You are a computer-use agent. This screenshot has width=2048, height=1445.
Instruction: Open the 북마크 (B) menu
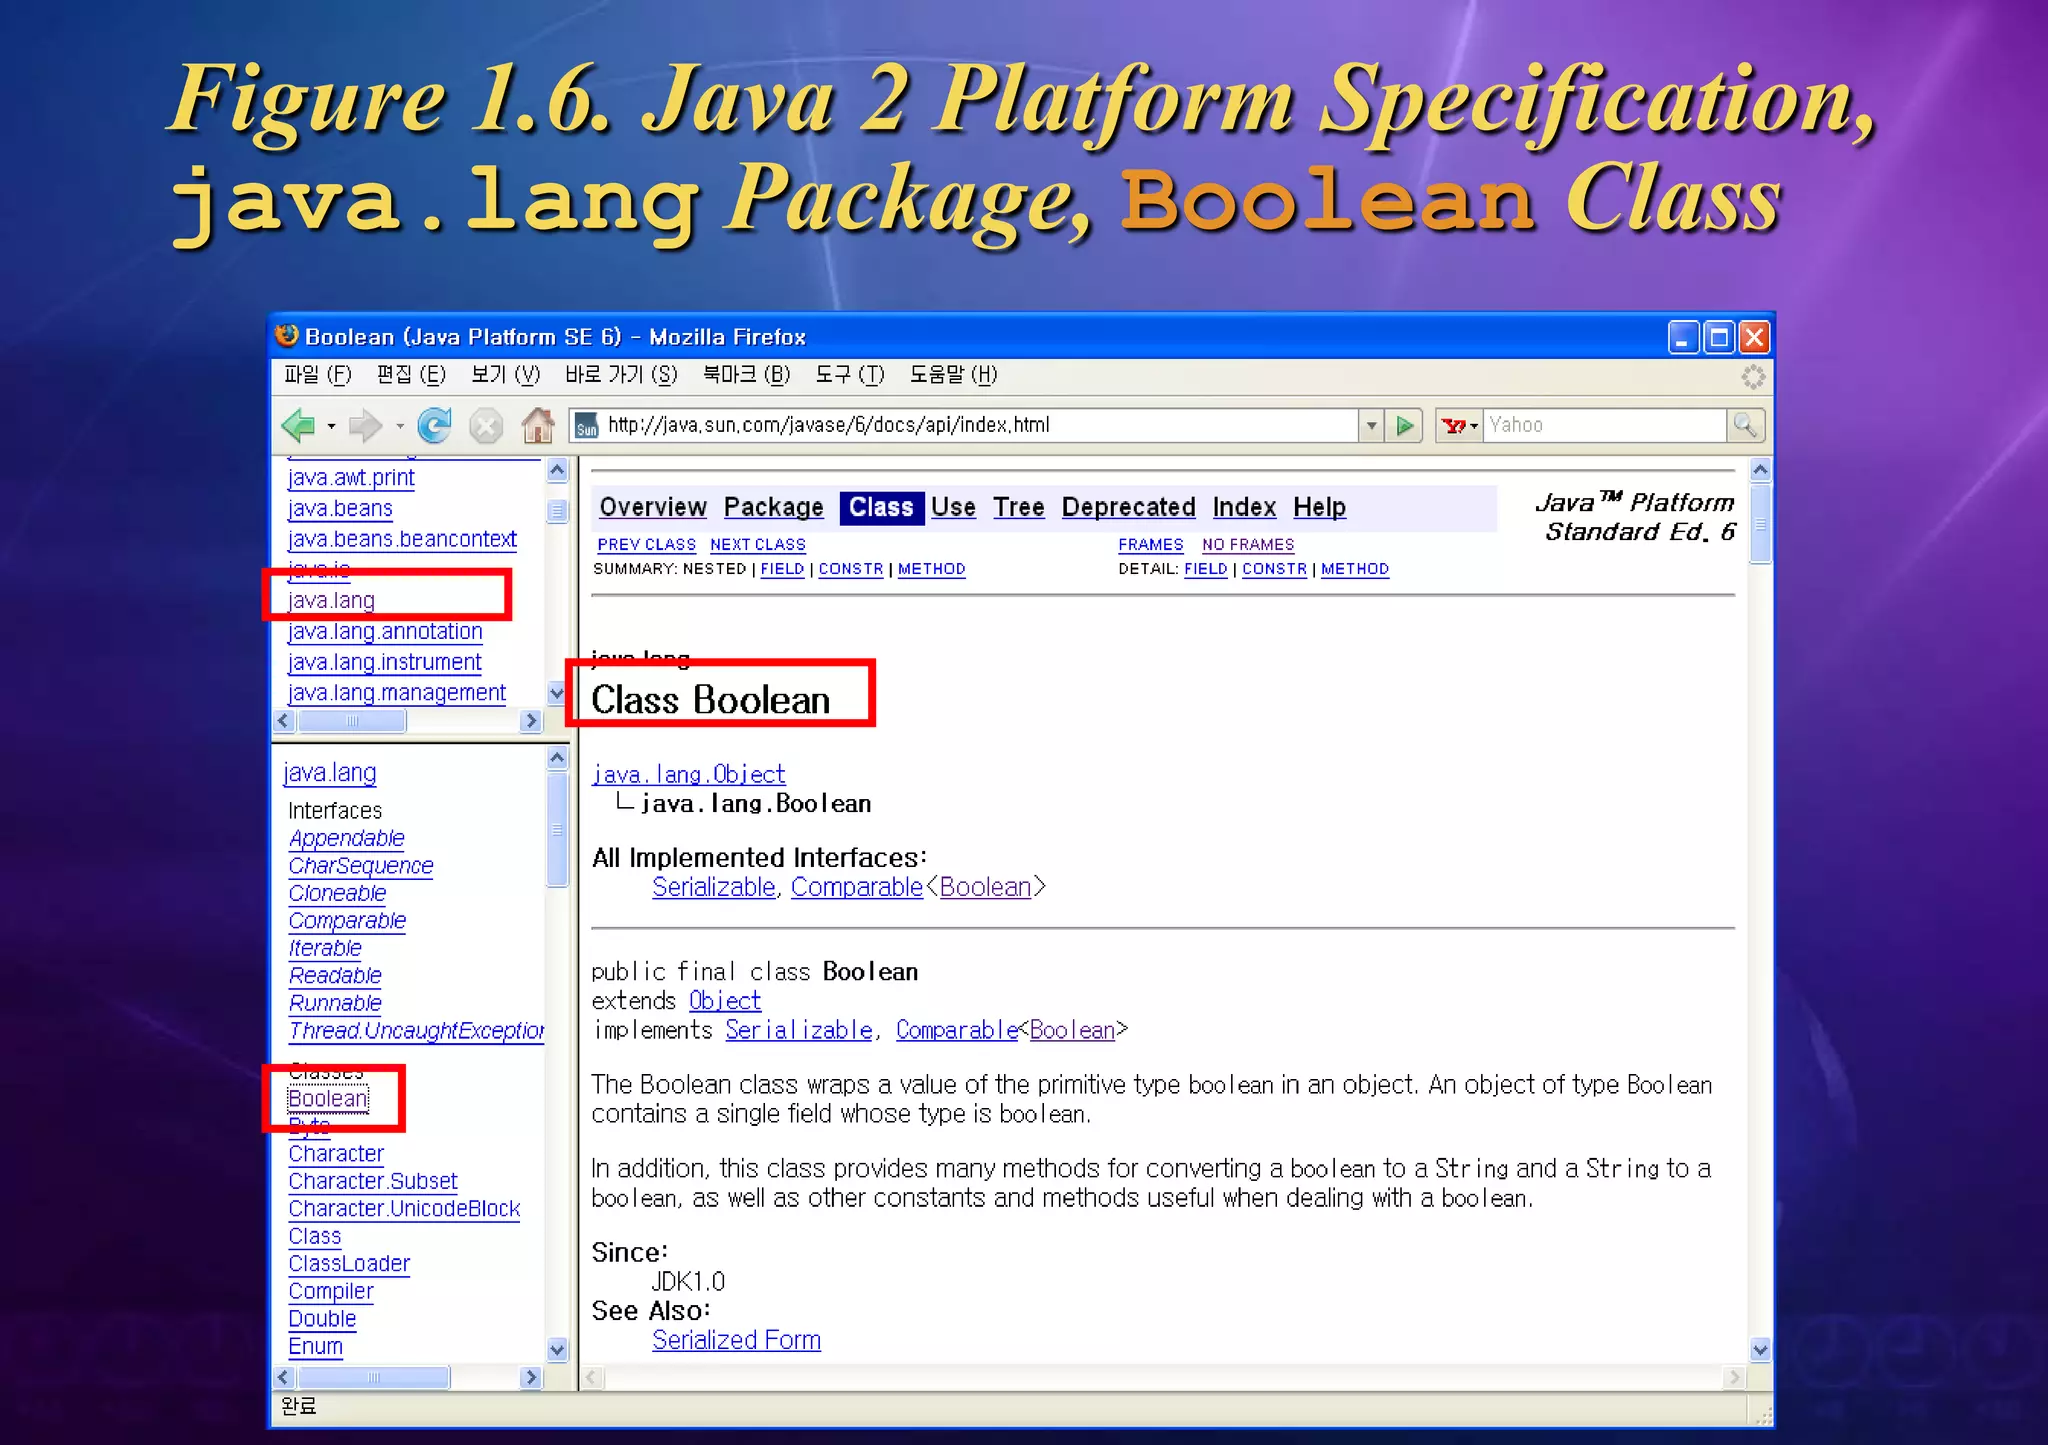coord(746,375)
